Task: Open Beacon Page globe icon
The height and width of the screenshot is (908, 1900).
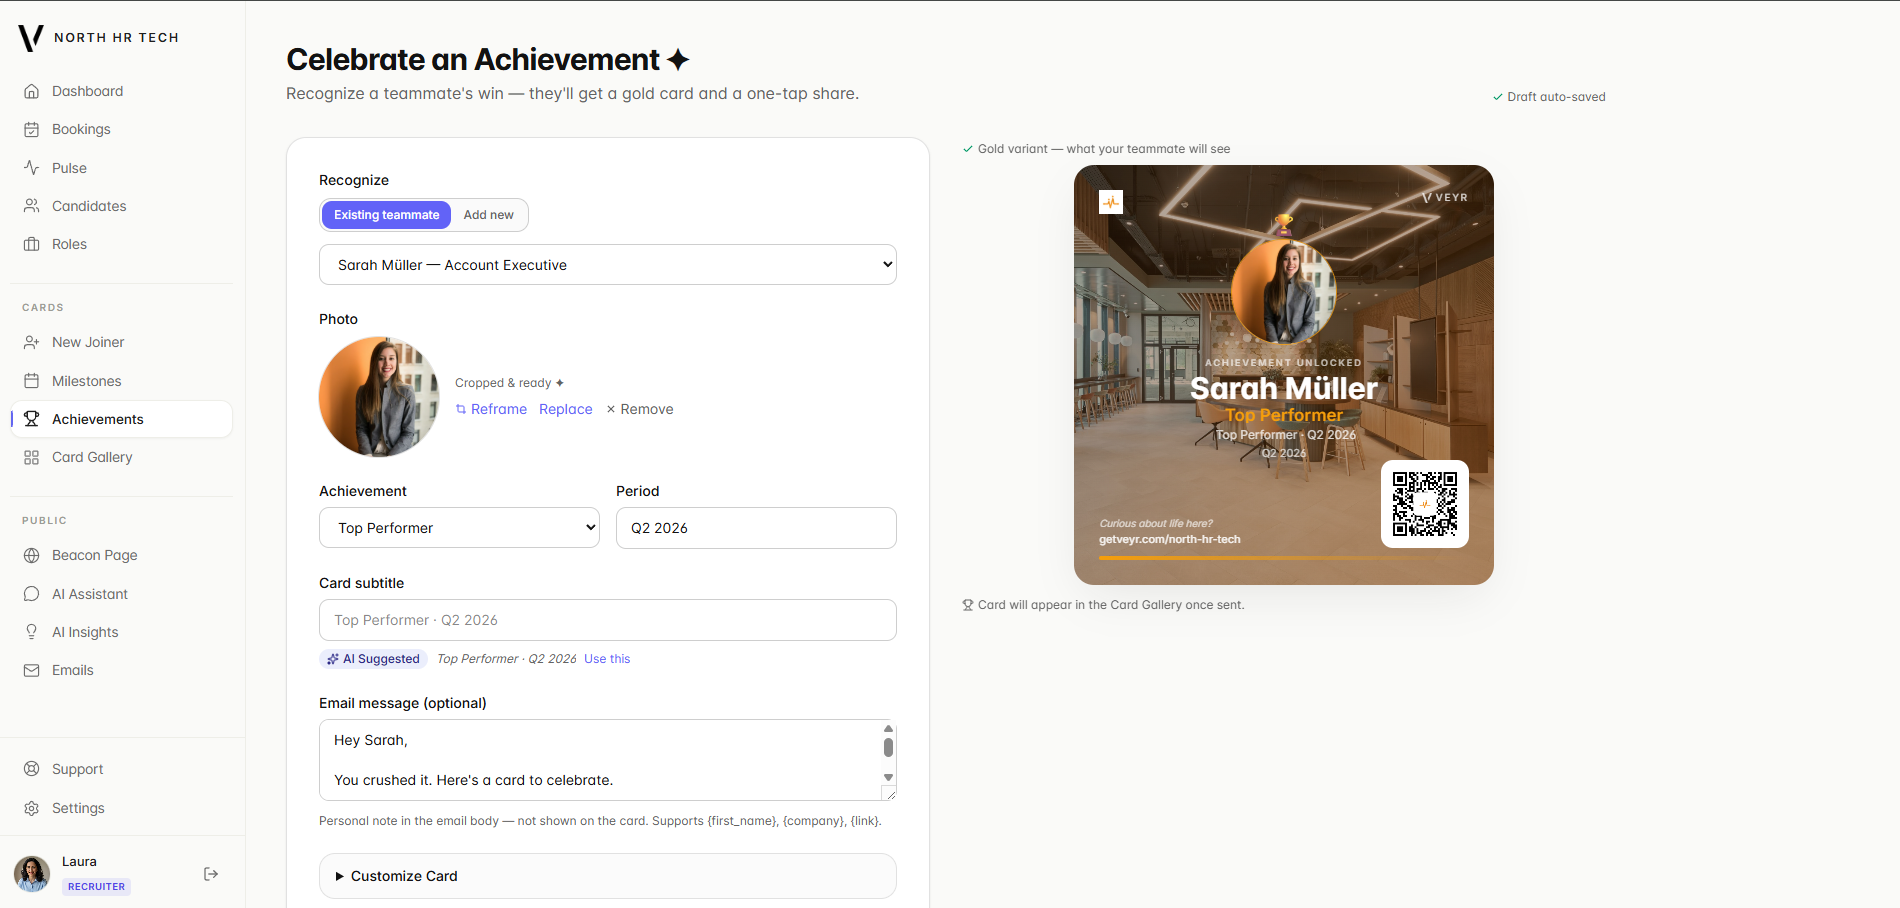Action: tap(32, 555)
